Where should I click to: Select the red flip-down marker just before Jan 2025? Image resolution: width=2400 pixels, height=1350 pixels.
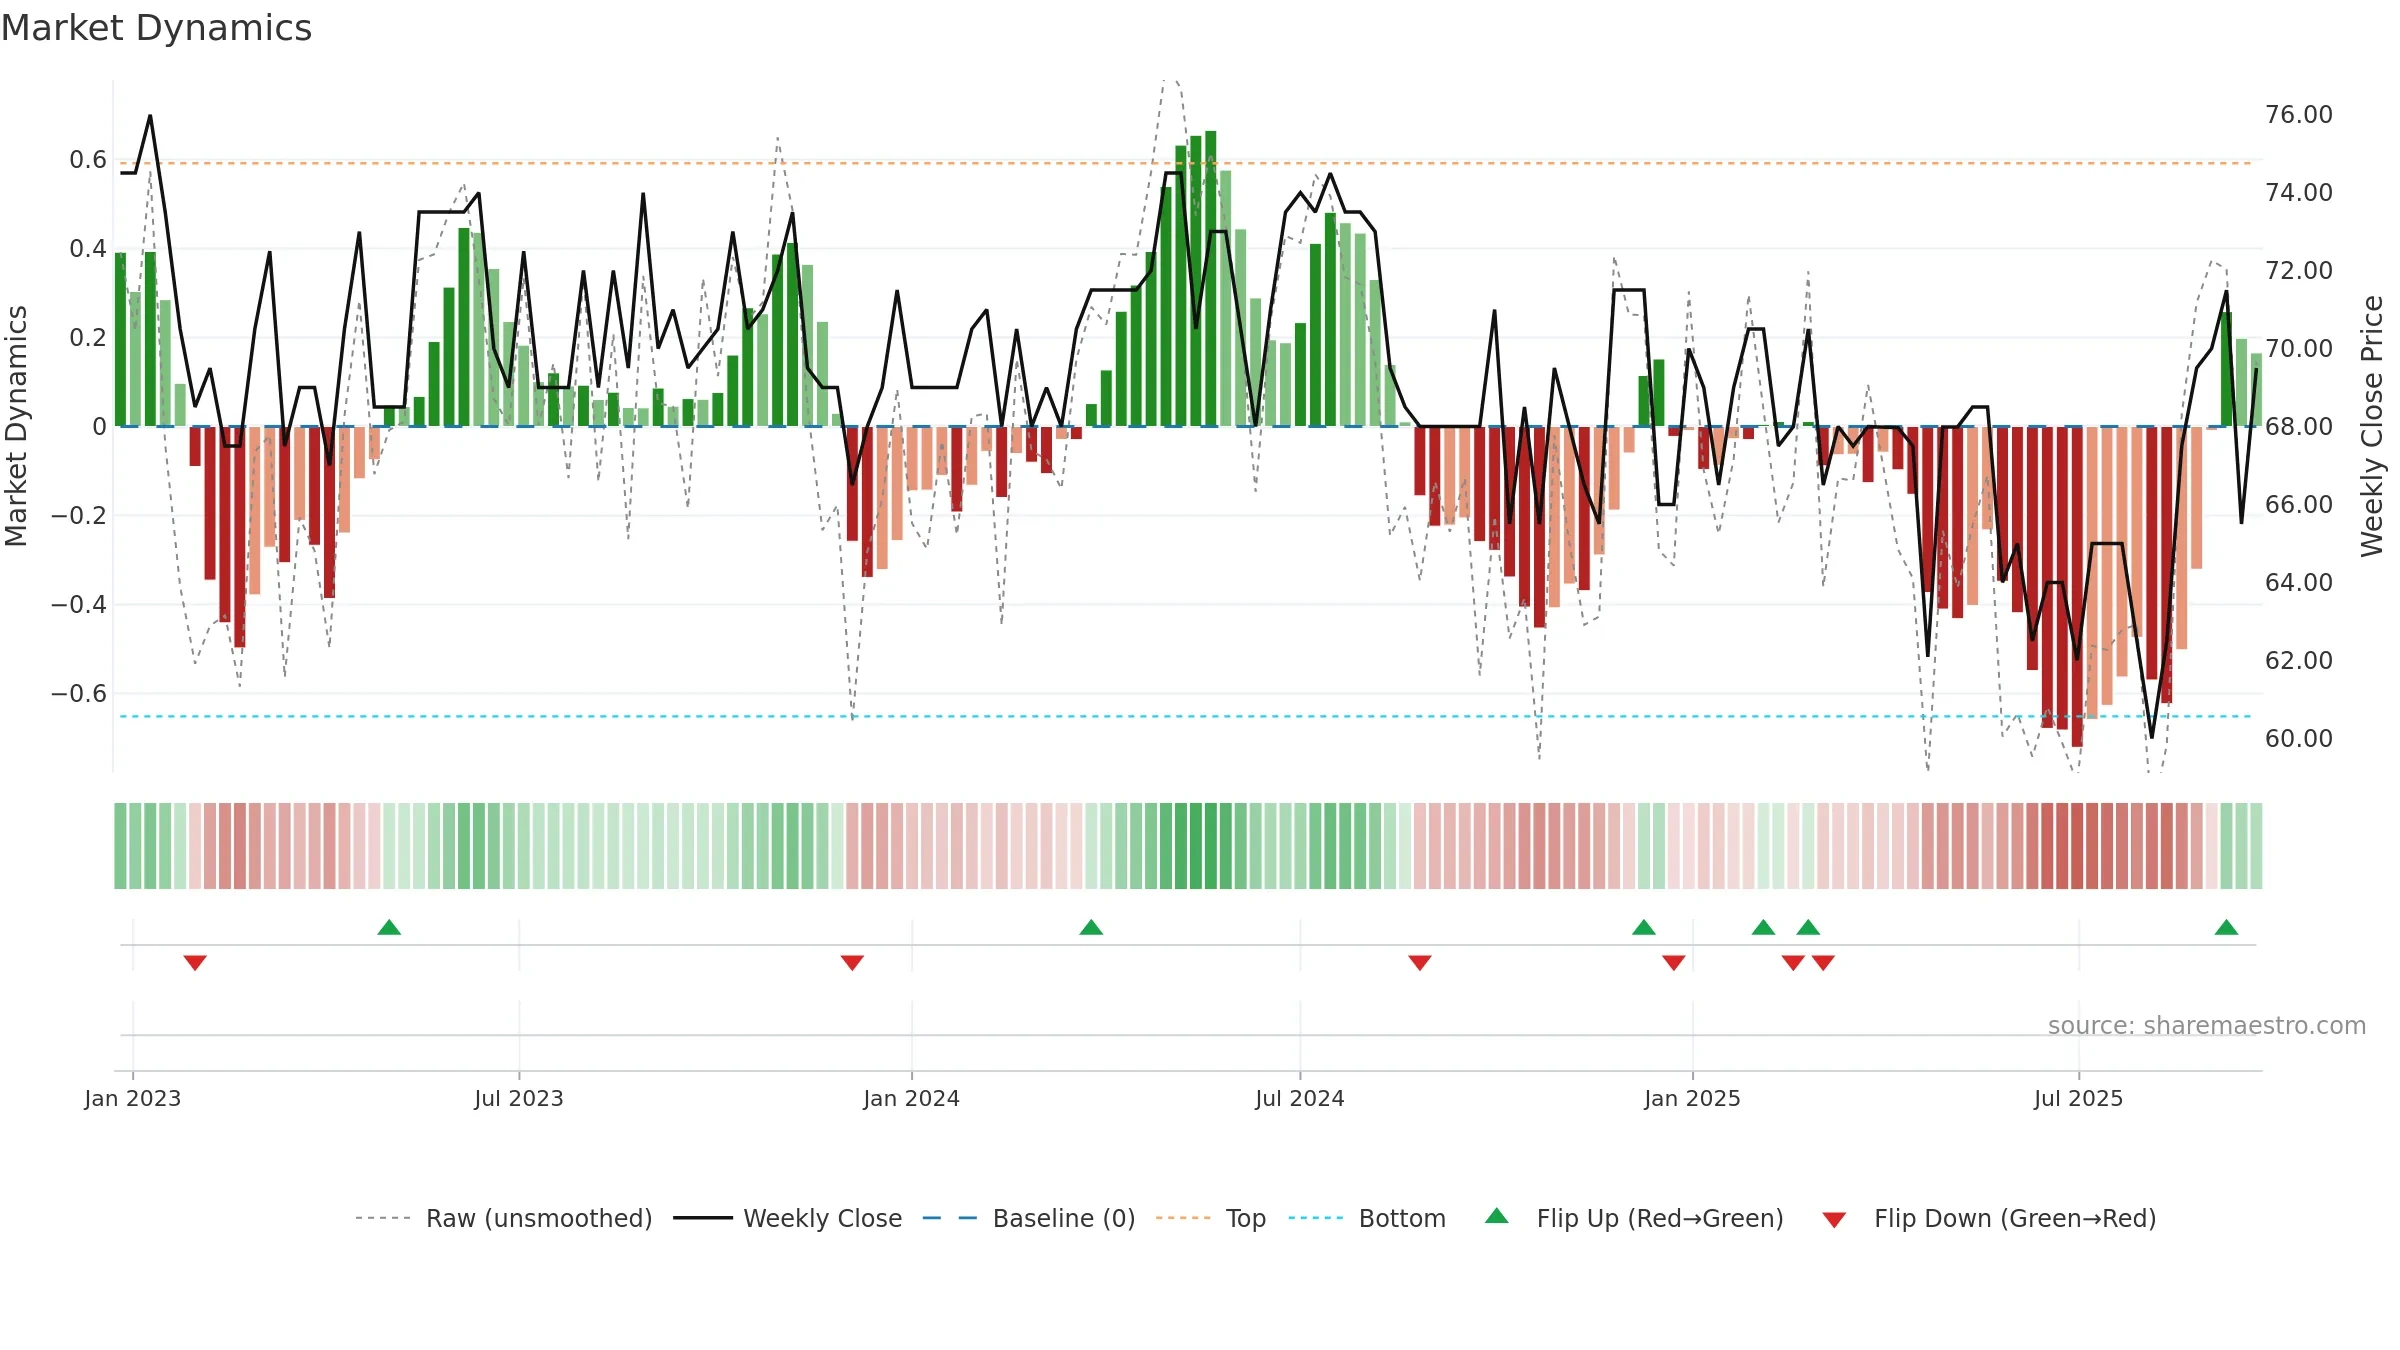[1674, 963]
